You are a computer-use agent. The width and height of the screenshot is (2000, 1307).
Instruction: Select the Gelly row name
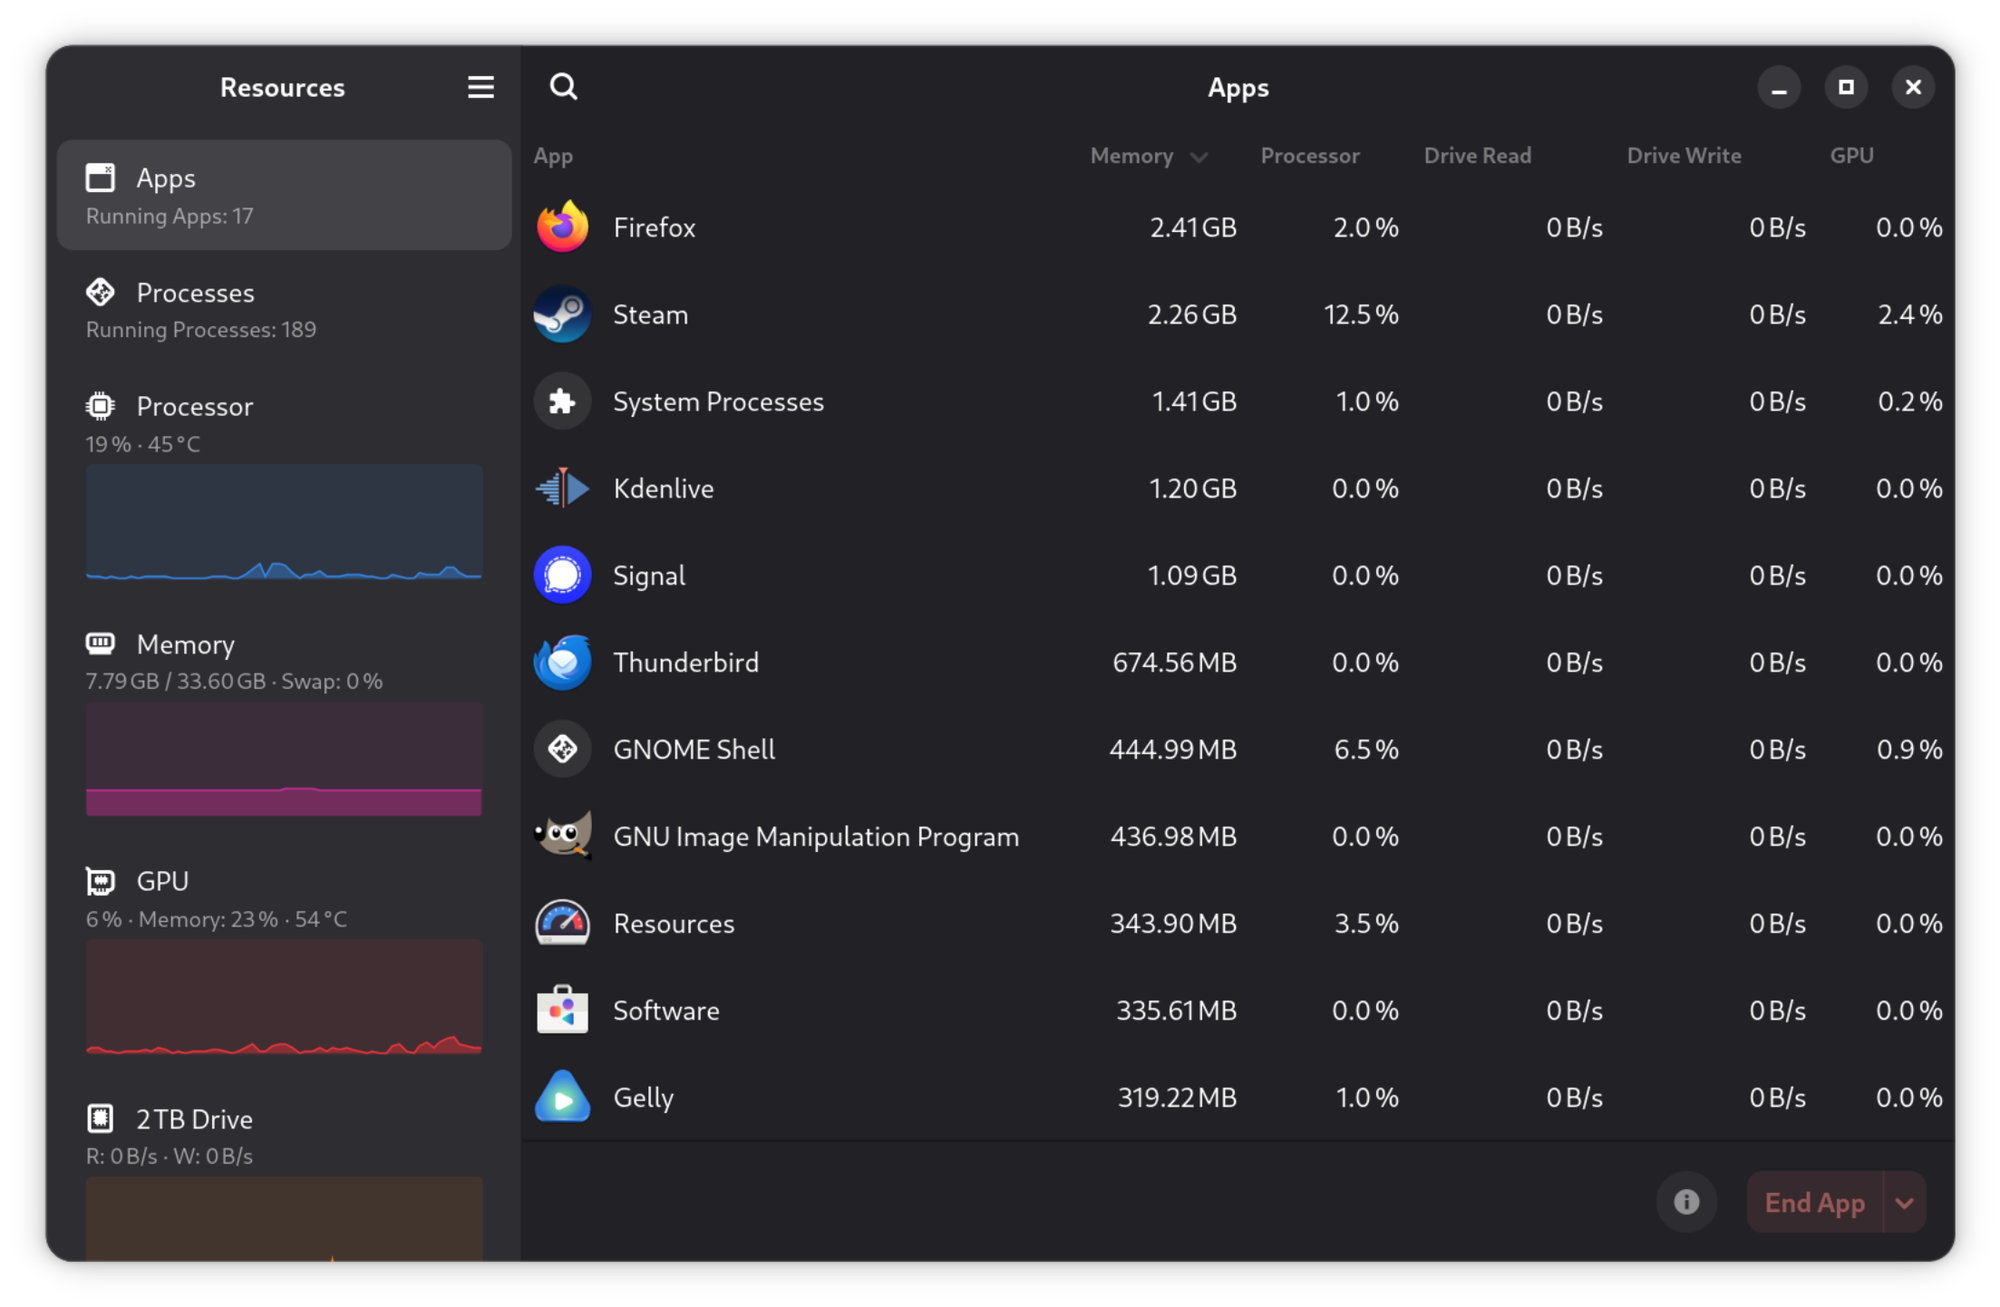point(643,1097)
